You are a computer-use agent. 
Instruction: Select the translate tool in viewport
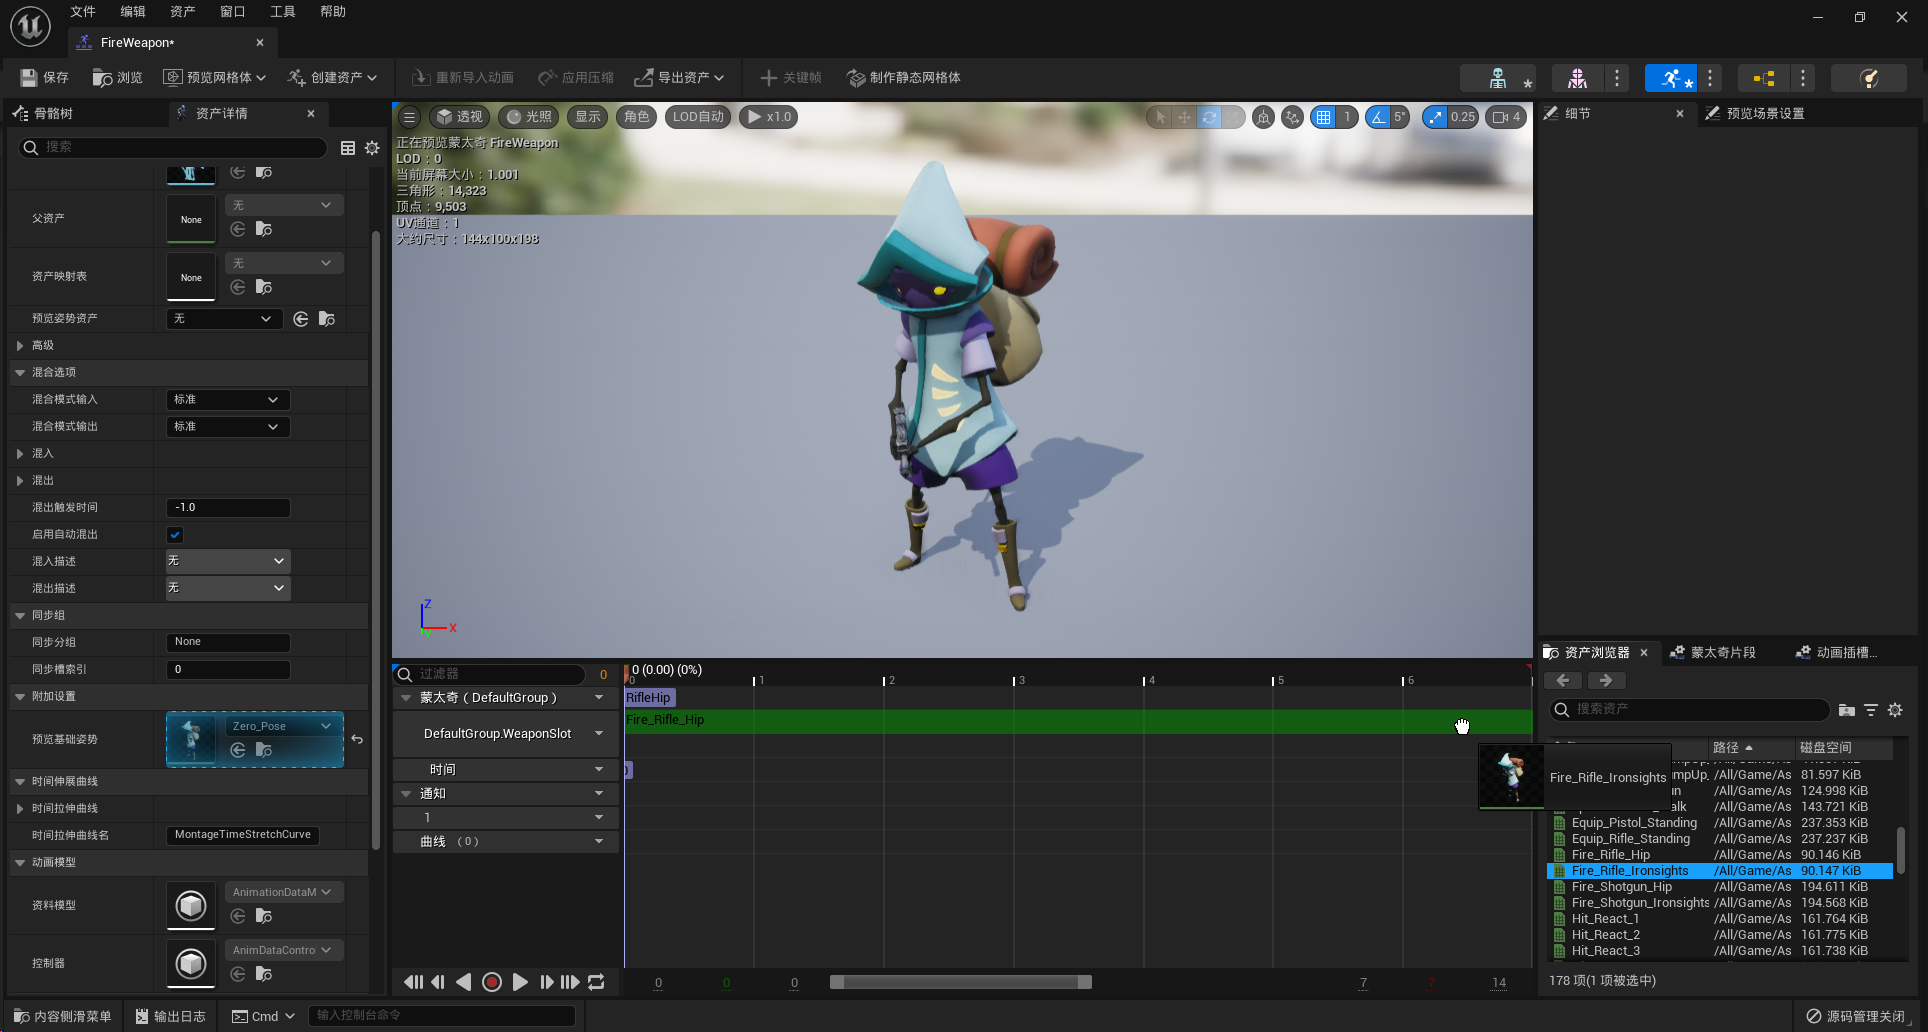(1184, 117)
